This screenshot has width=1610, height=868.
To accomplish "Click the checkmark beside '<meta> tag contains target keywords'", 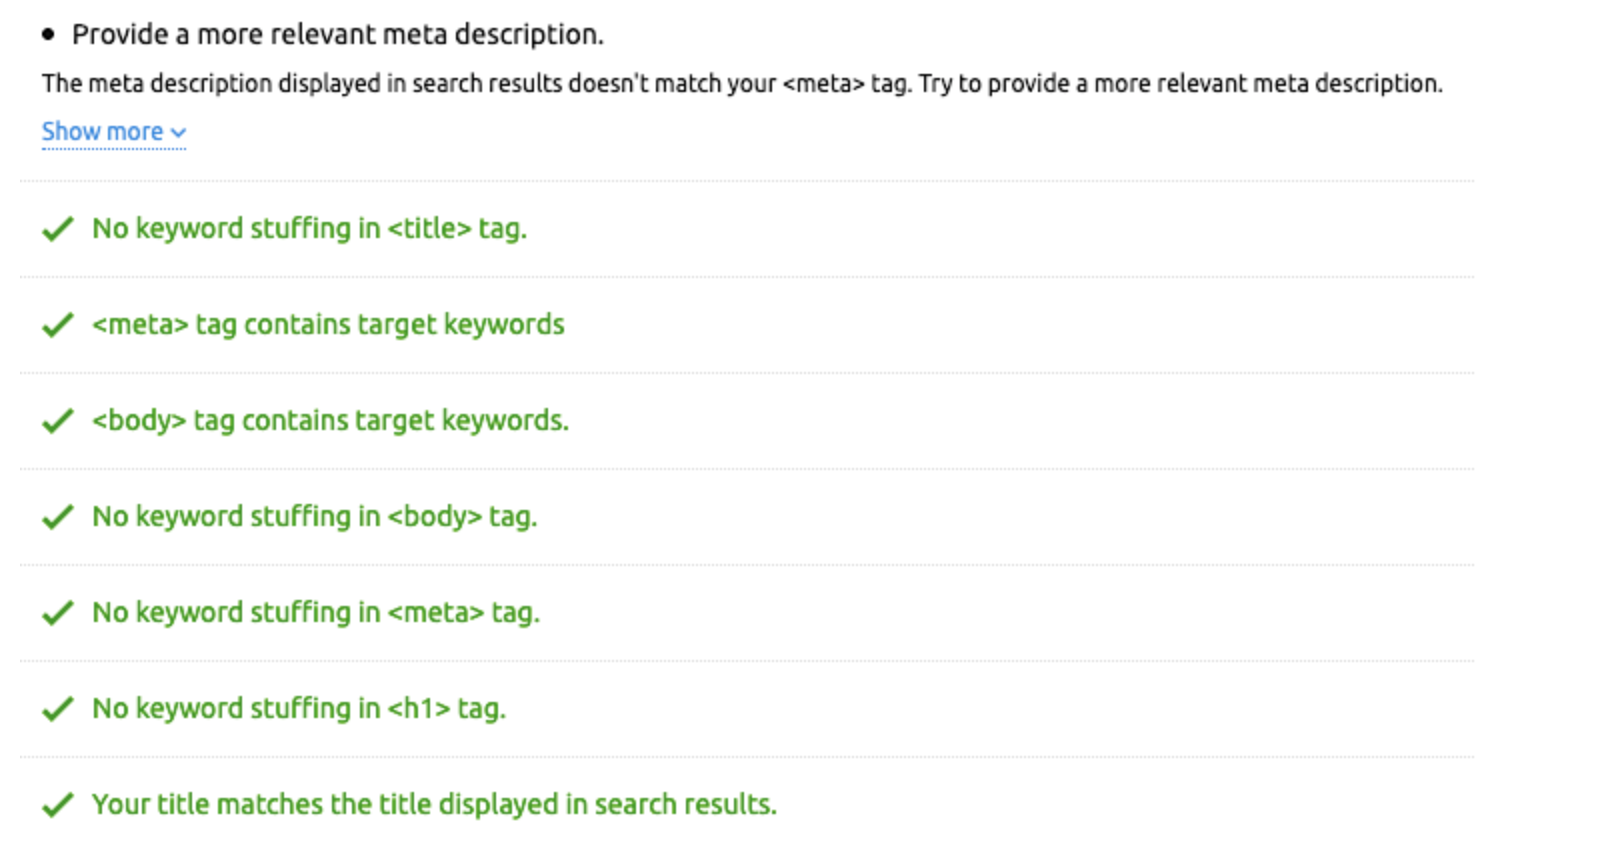I will coord(58,325).
